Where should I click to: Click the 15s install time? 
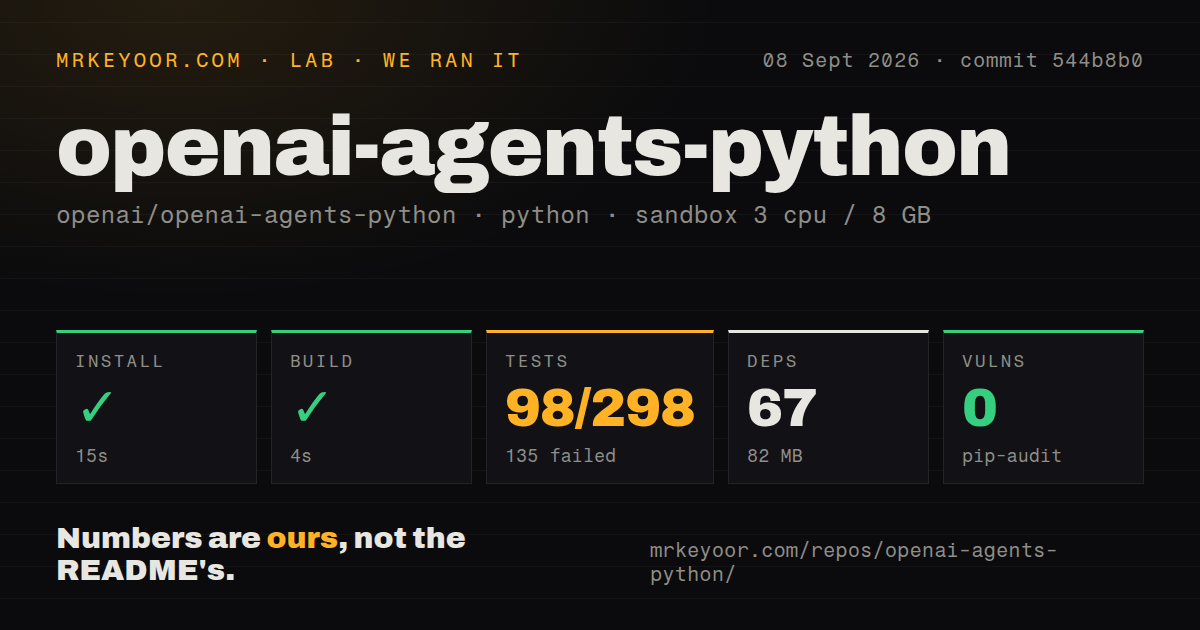point(92,456)
